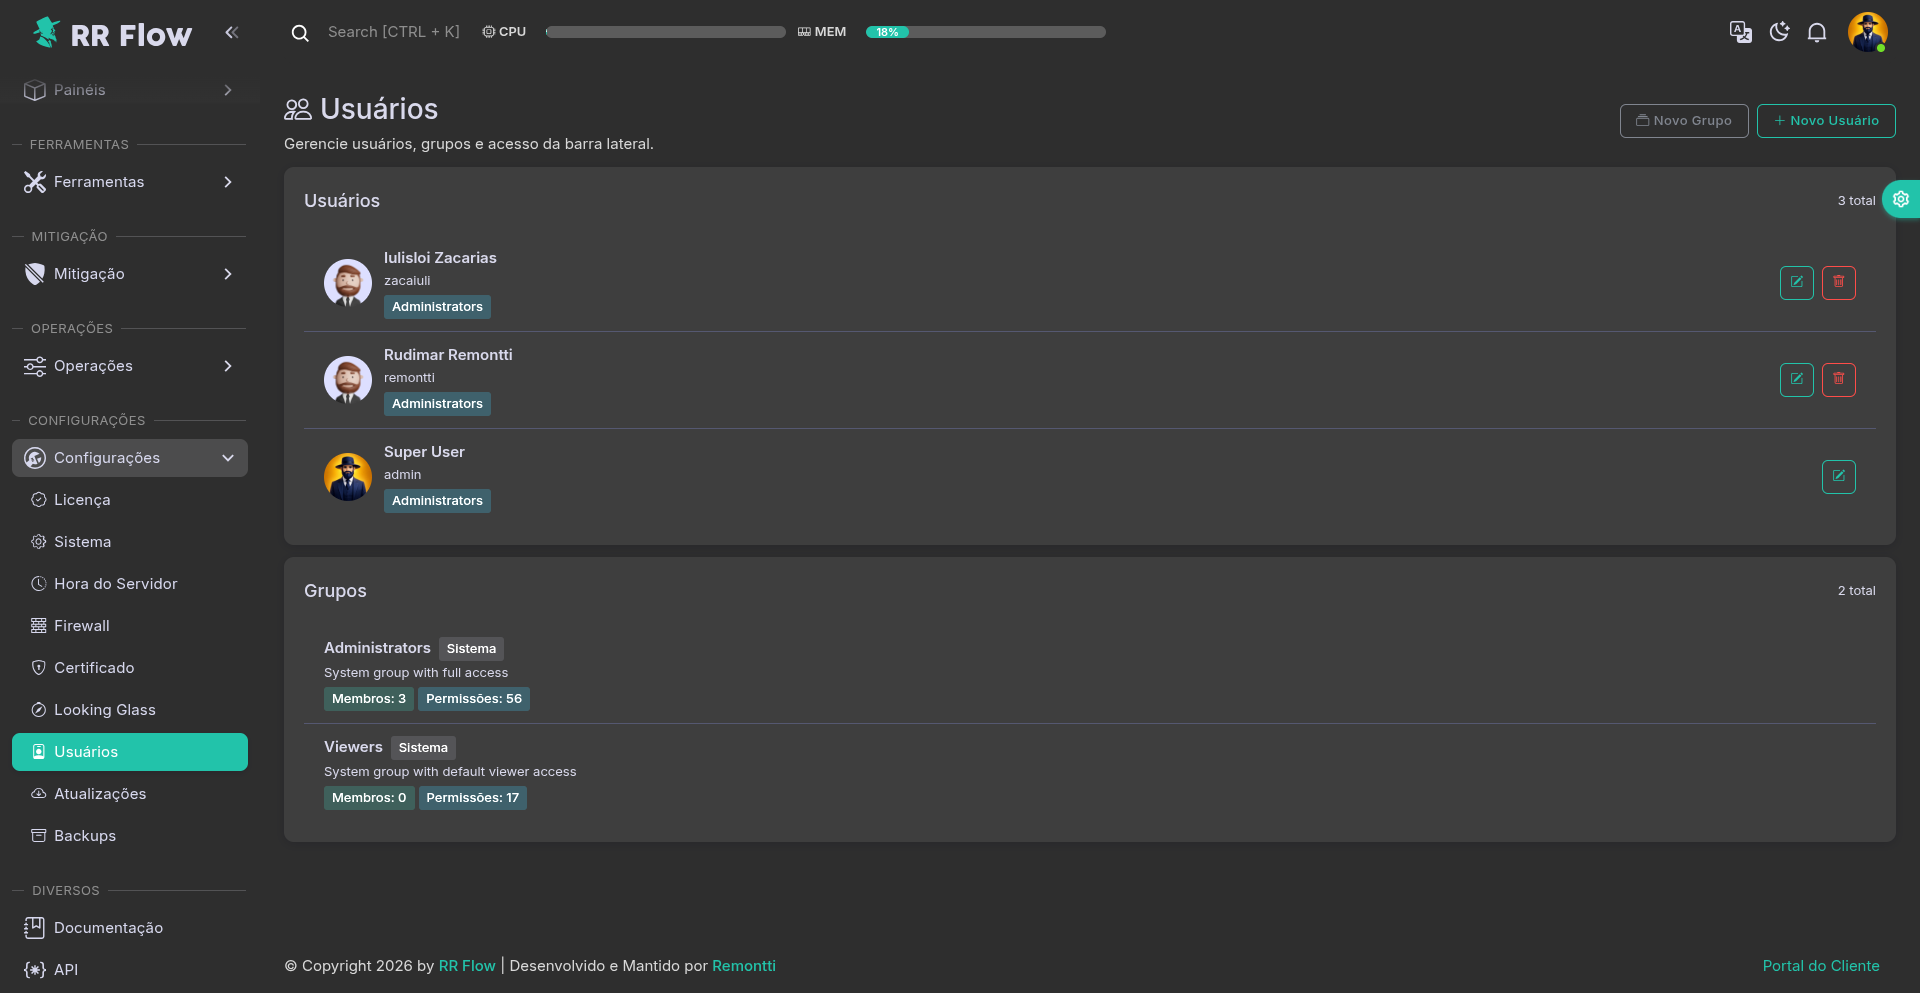The width and height of the screenshot is (1920, 993).
Task: Collapse the Configurações menu
Action: pos(130,458)
